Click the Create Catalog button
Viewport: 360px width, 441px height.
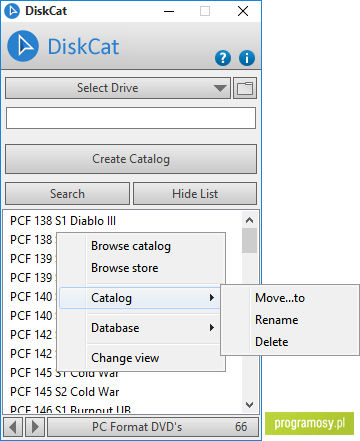pos(131,159)
